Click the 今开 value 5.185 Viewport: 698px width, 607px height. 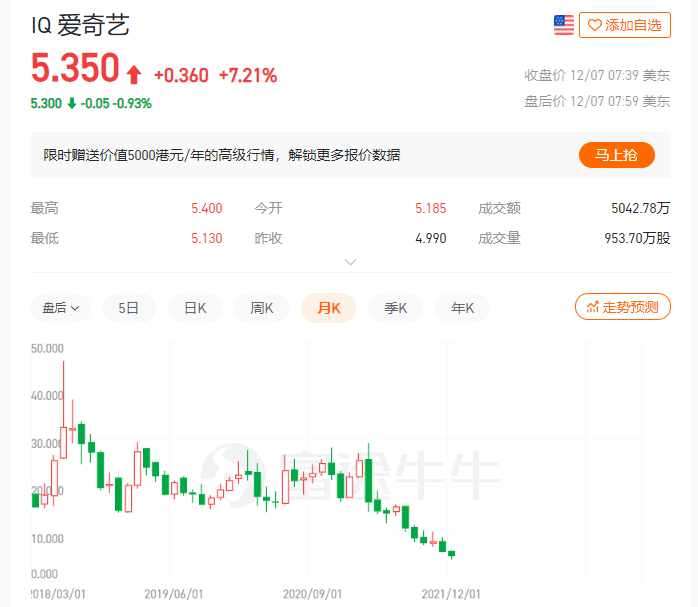click(x=430, y=208)
